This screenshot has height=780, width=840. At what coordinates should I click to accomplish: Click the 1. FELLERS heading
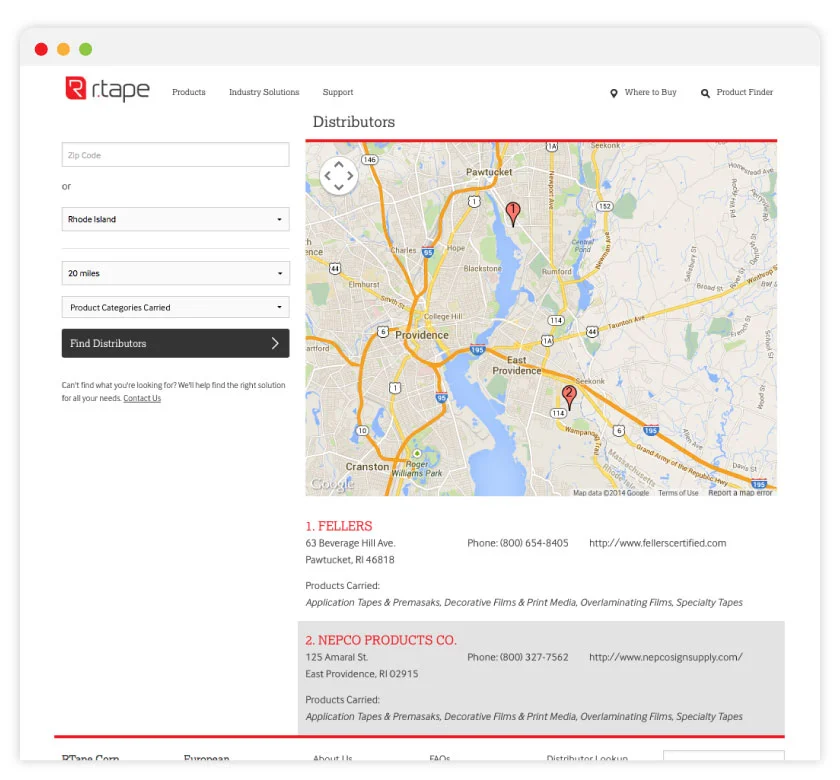(x=339, y=526)
